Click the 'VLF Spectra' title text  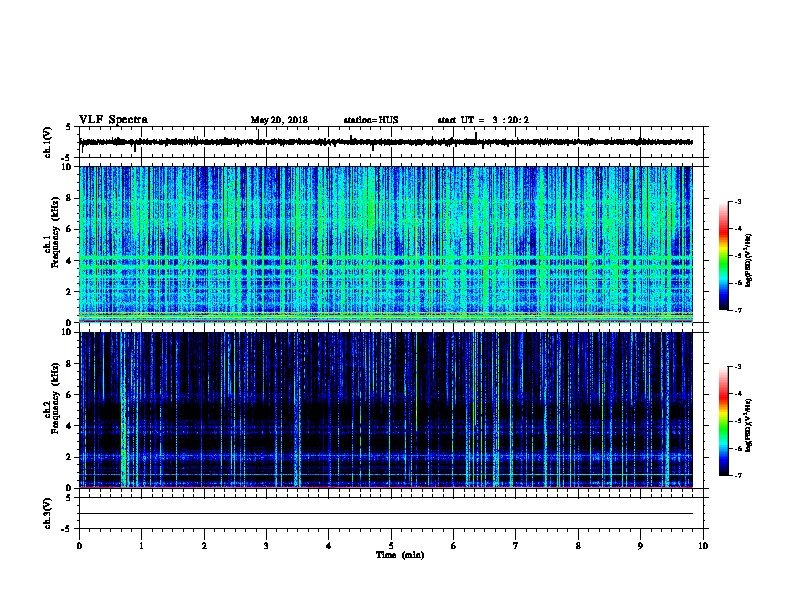[113, 120]
